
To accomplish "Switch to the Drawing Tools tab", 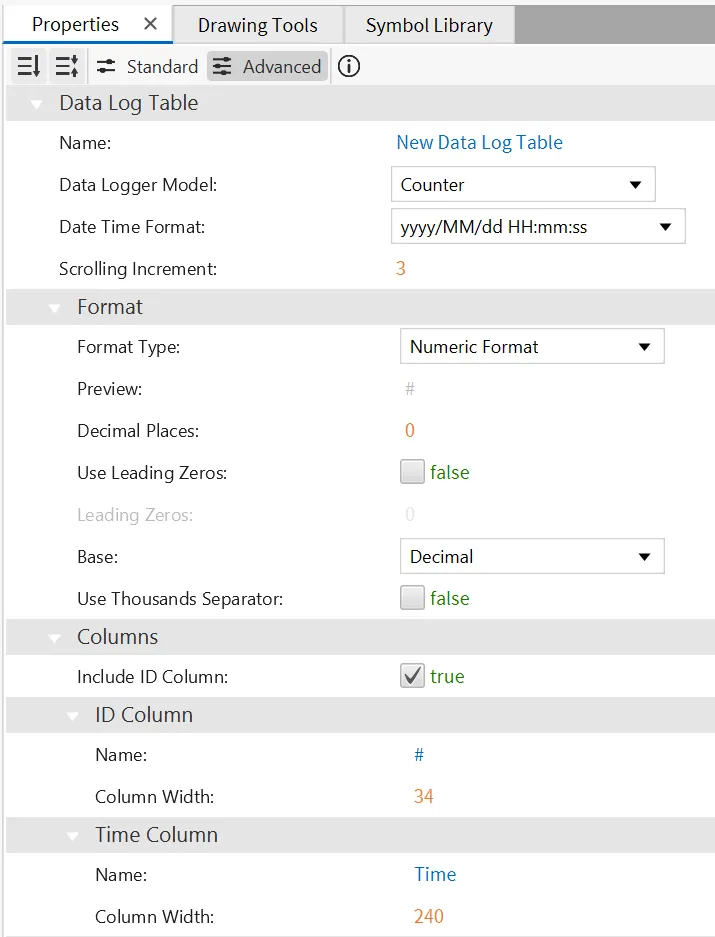I will pos(257,25).
